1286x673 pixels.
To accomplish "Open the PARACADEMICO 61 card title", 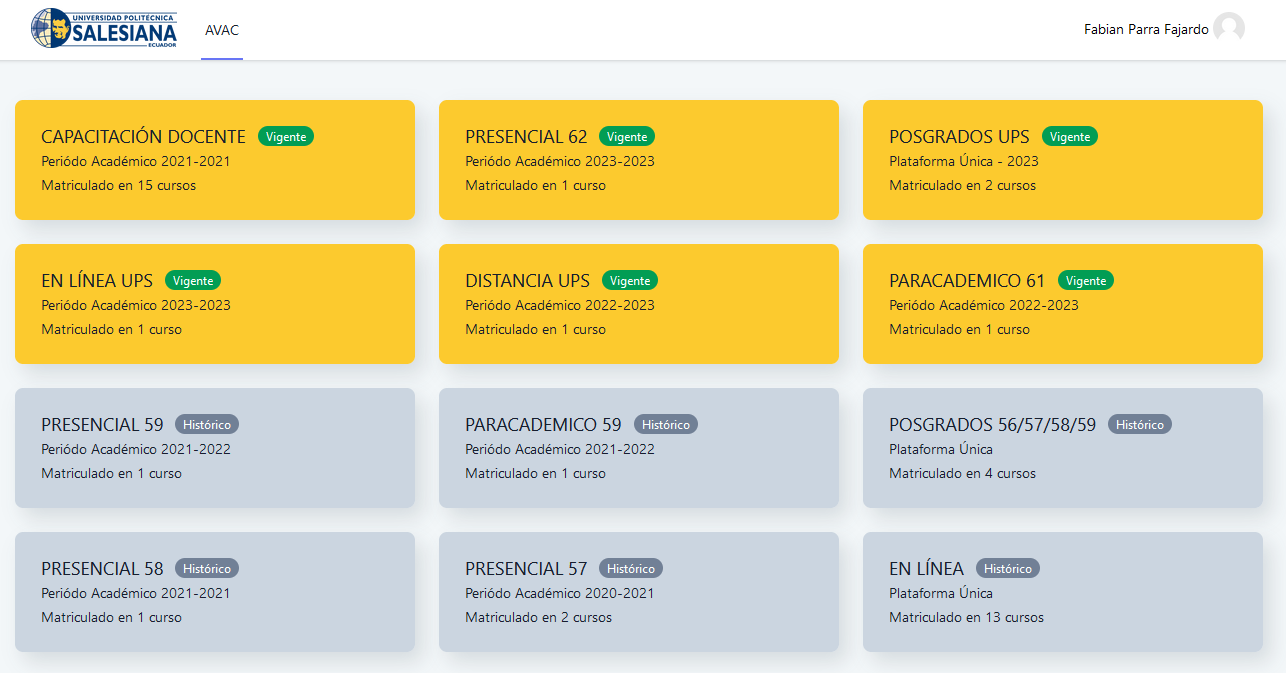I will 967,281.
